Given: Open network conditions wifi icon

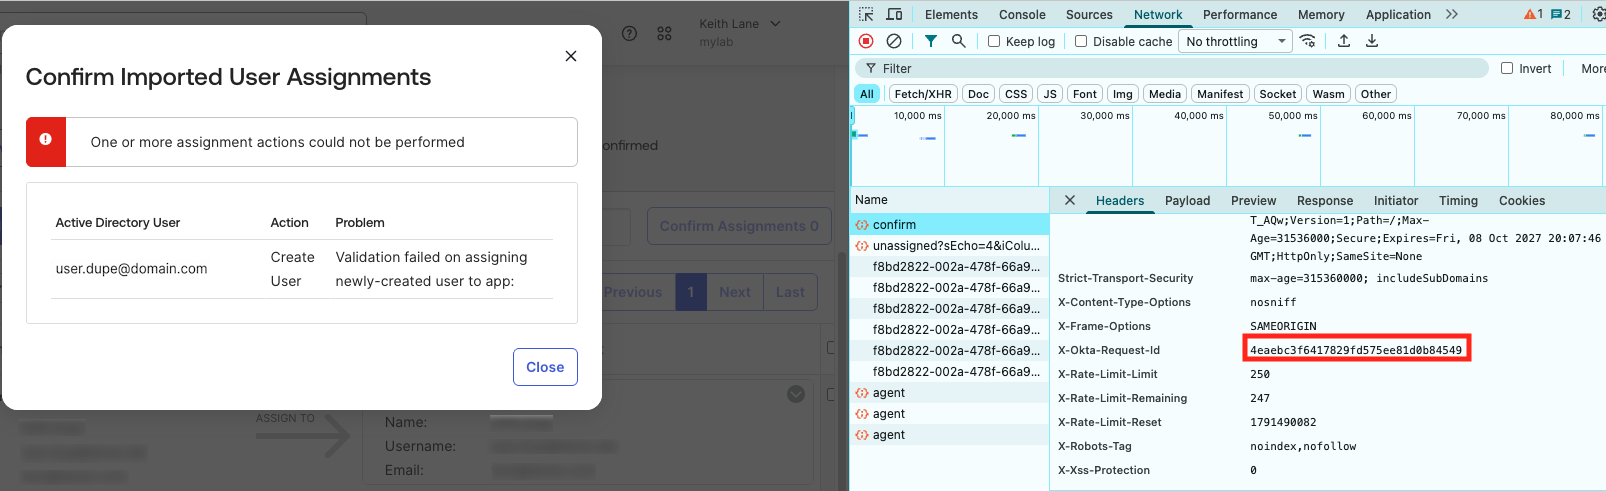Looking at the screenshot, I should [x=1308, y=41].
